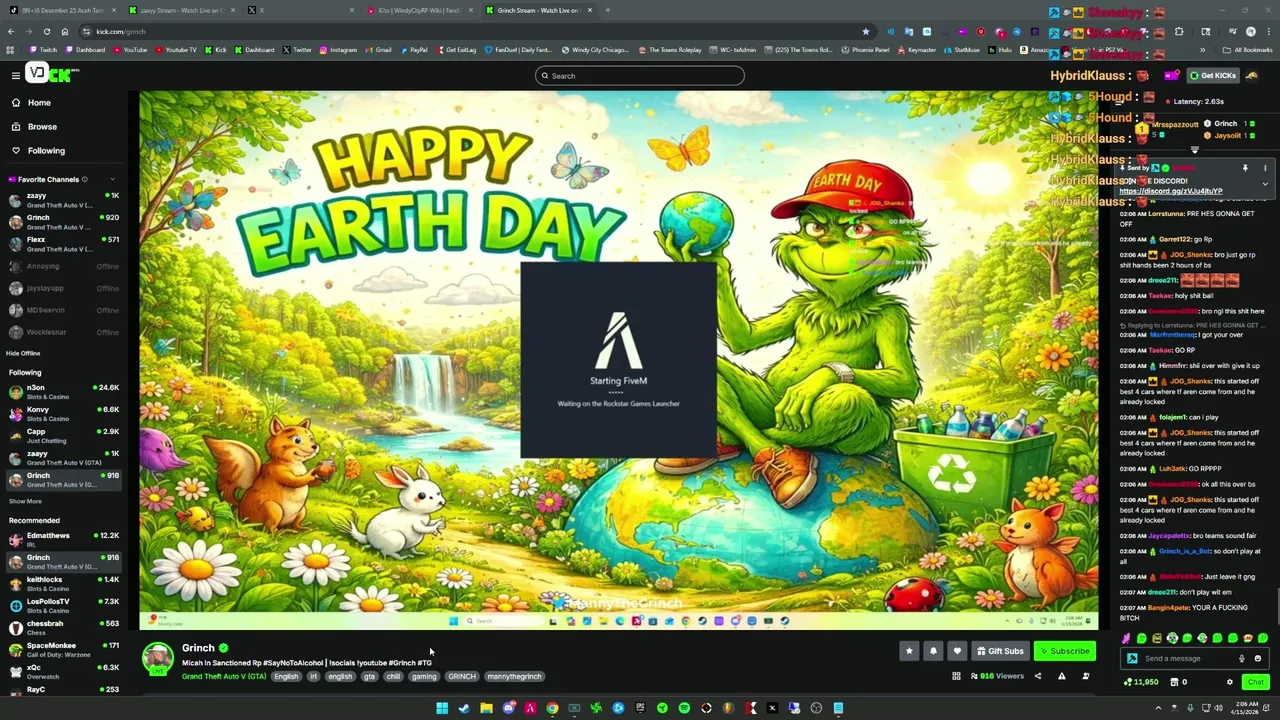Open the PayPal bookmark
Screen dimensions: 1280x720
coord(413,49)
